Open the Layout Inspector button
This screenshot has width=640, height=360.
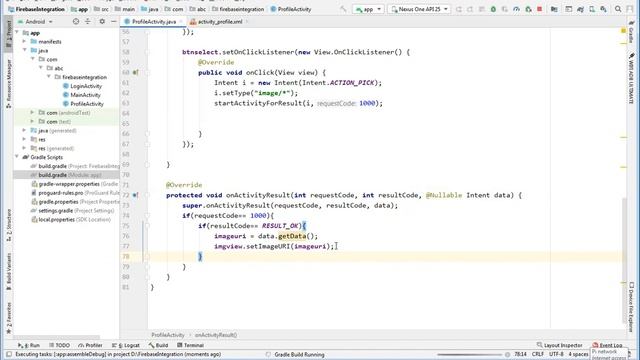pos(560,345)
